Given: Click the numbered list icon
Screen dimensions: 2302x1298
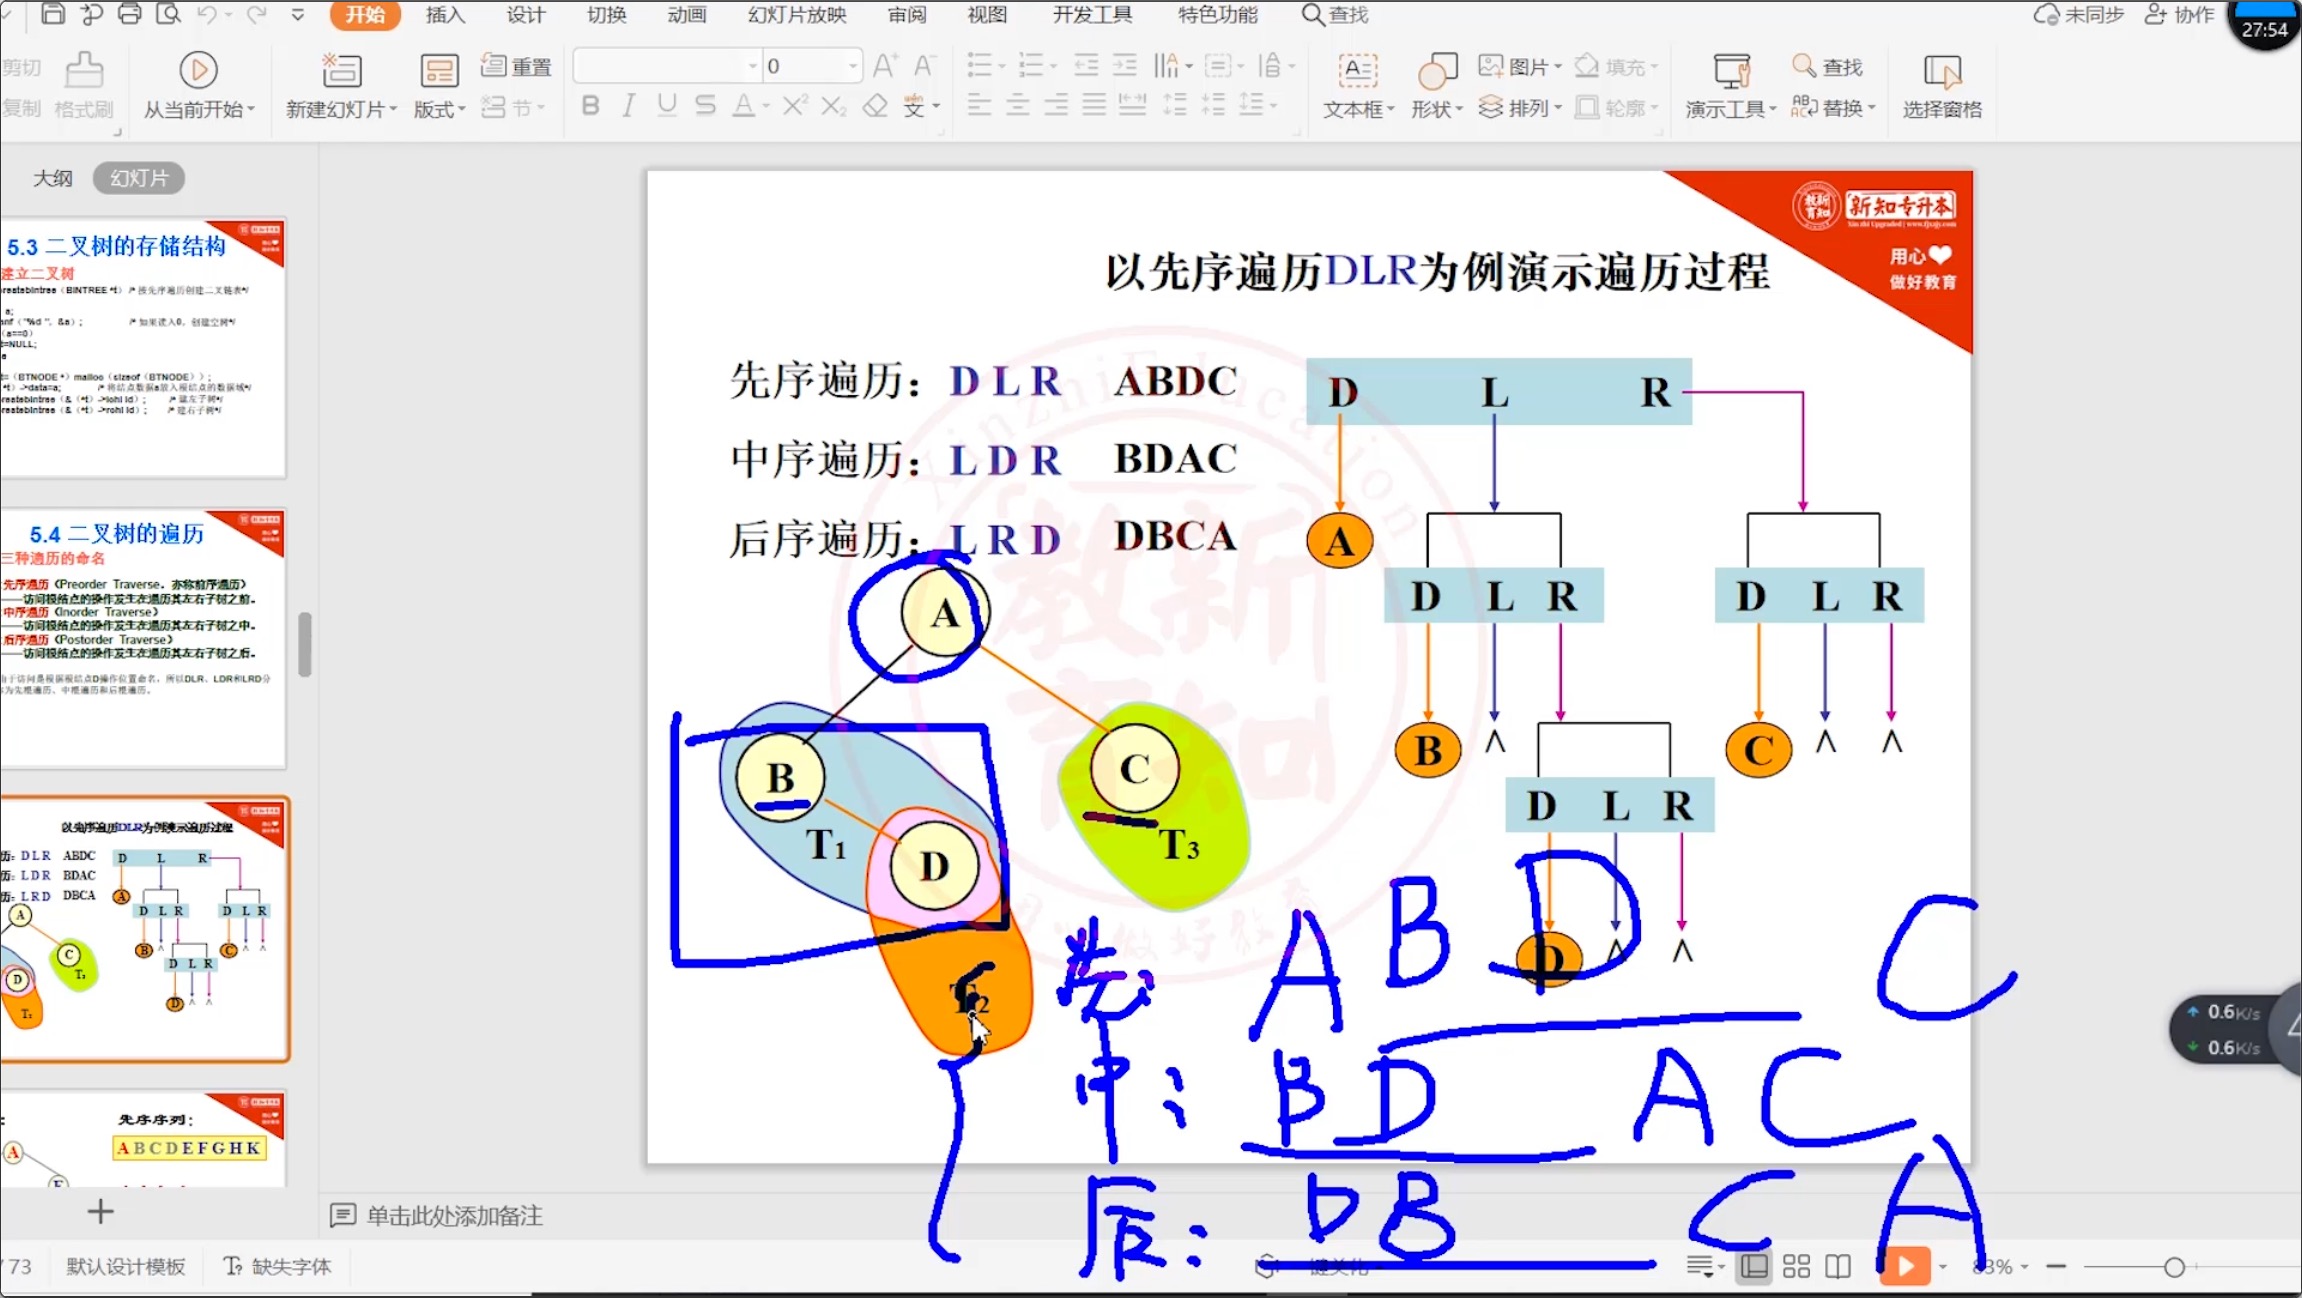Looking at the screenshot, I should pos(1030,66).
